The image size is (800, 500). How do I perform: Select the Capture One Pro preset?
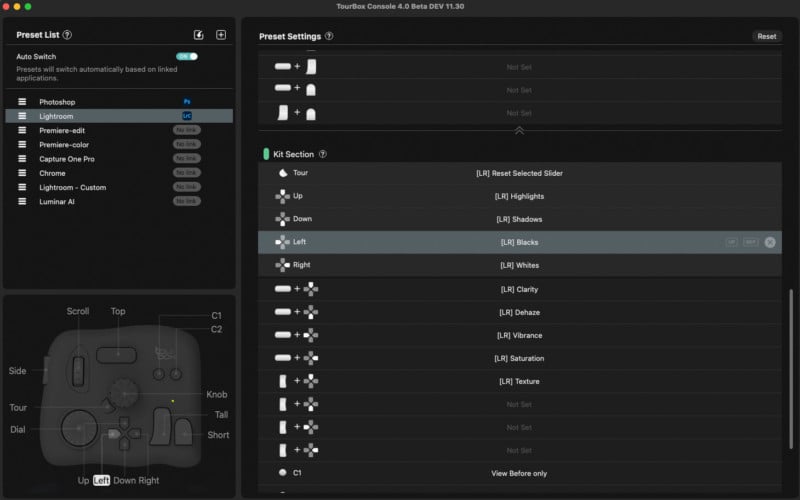[x=67, y=159]
